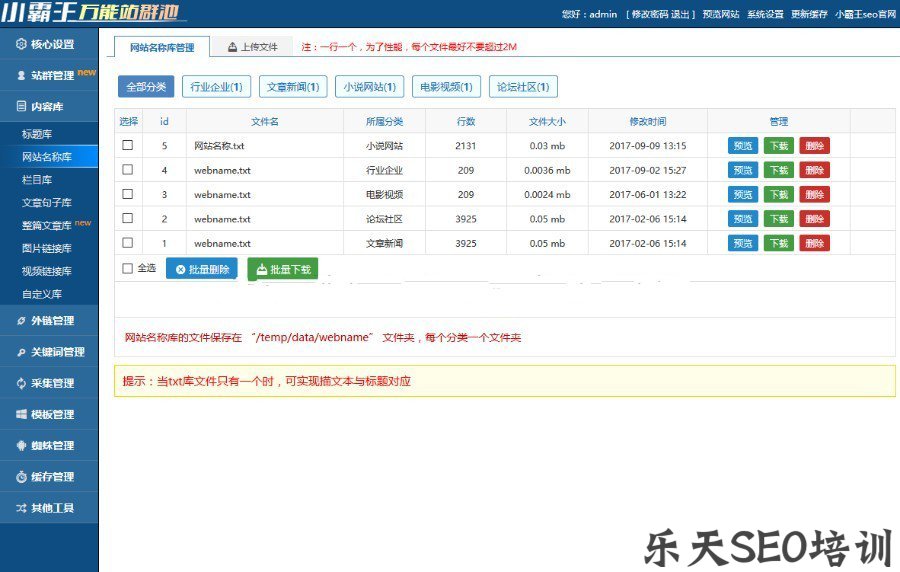900x572 pixels.
Task: Delete file id 1 with 删除 button
Action: coord(814,243)
